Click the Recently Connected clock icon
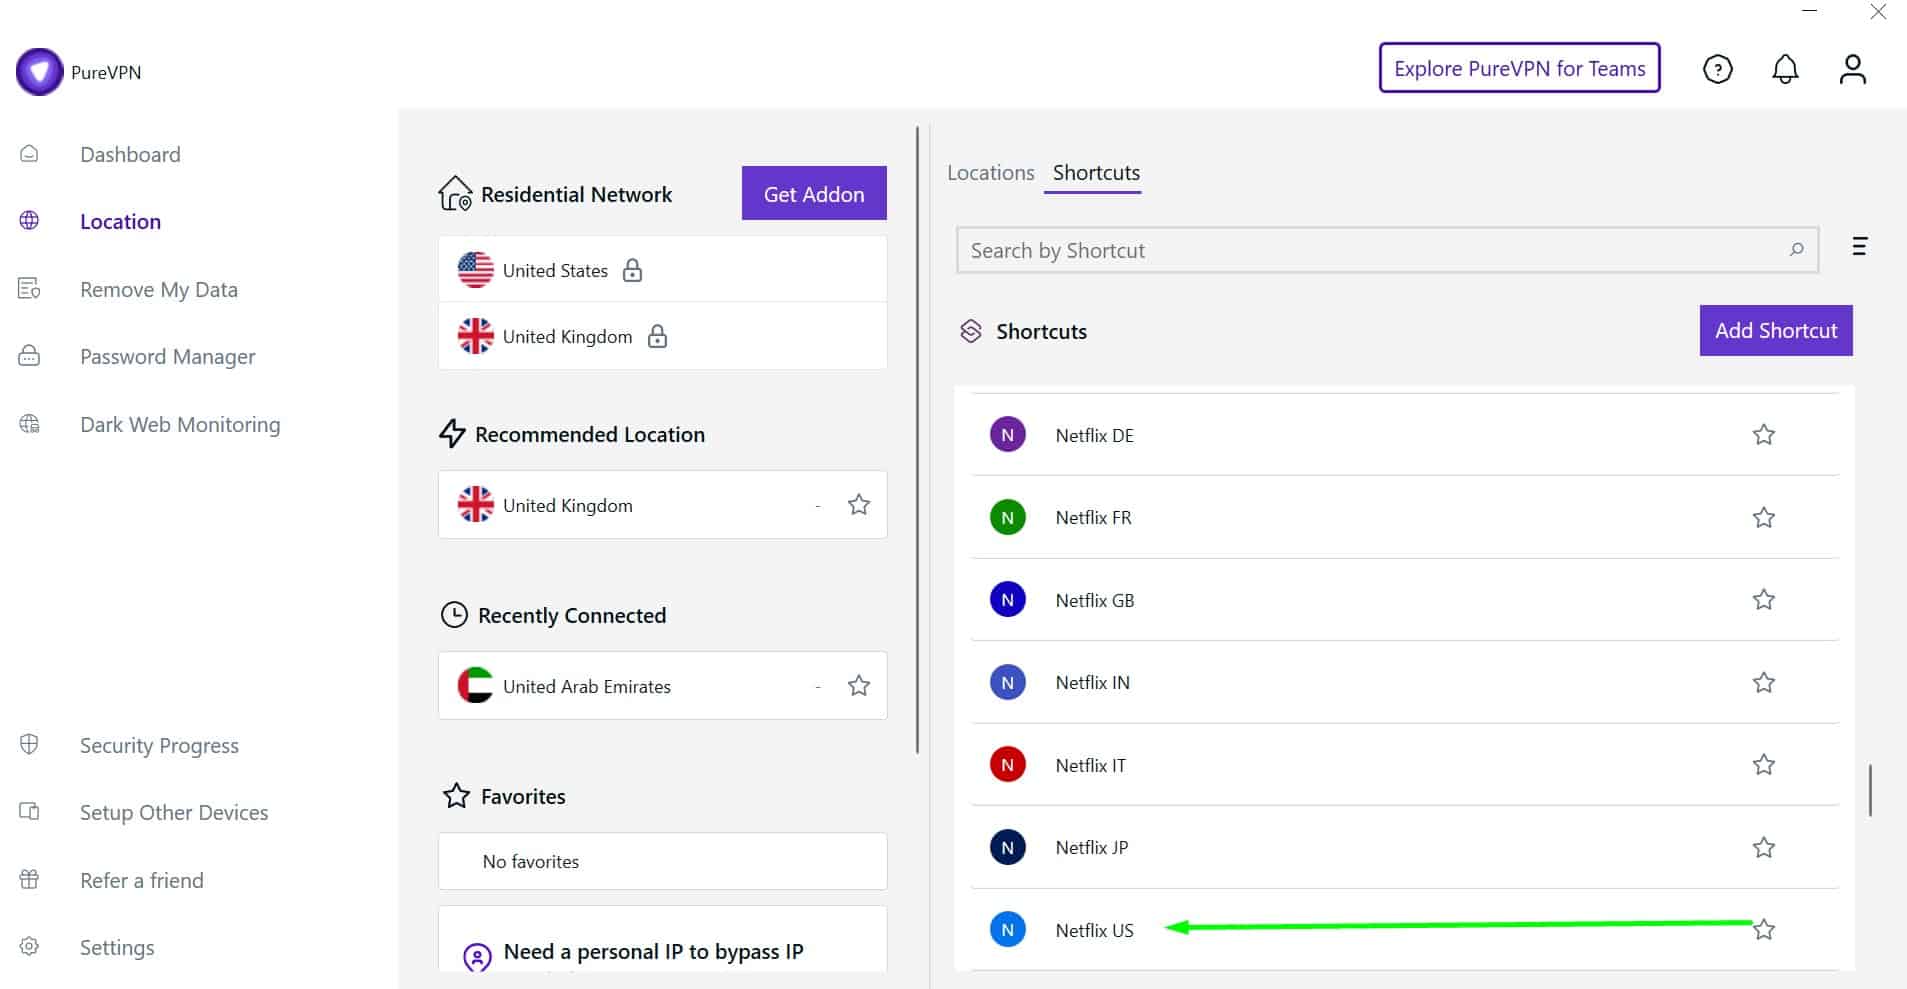This screenshot has height=989, width=1907. 454,615
